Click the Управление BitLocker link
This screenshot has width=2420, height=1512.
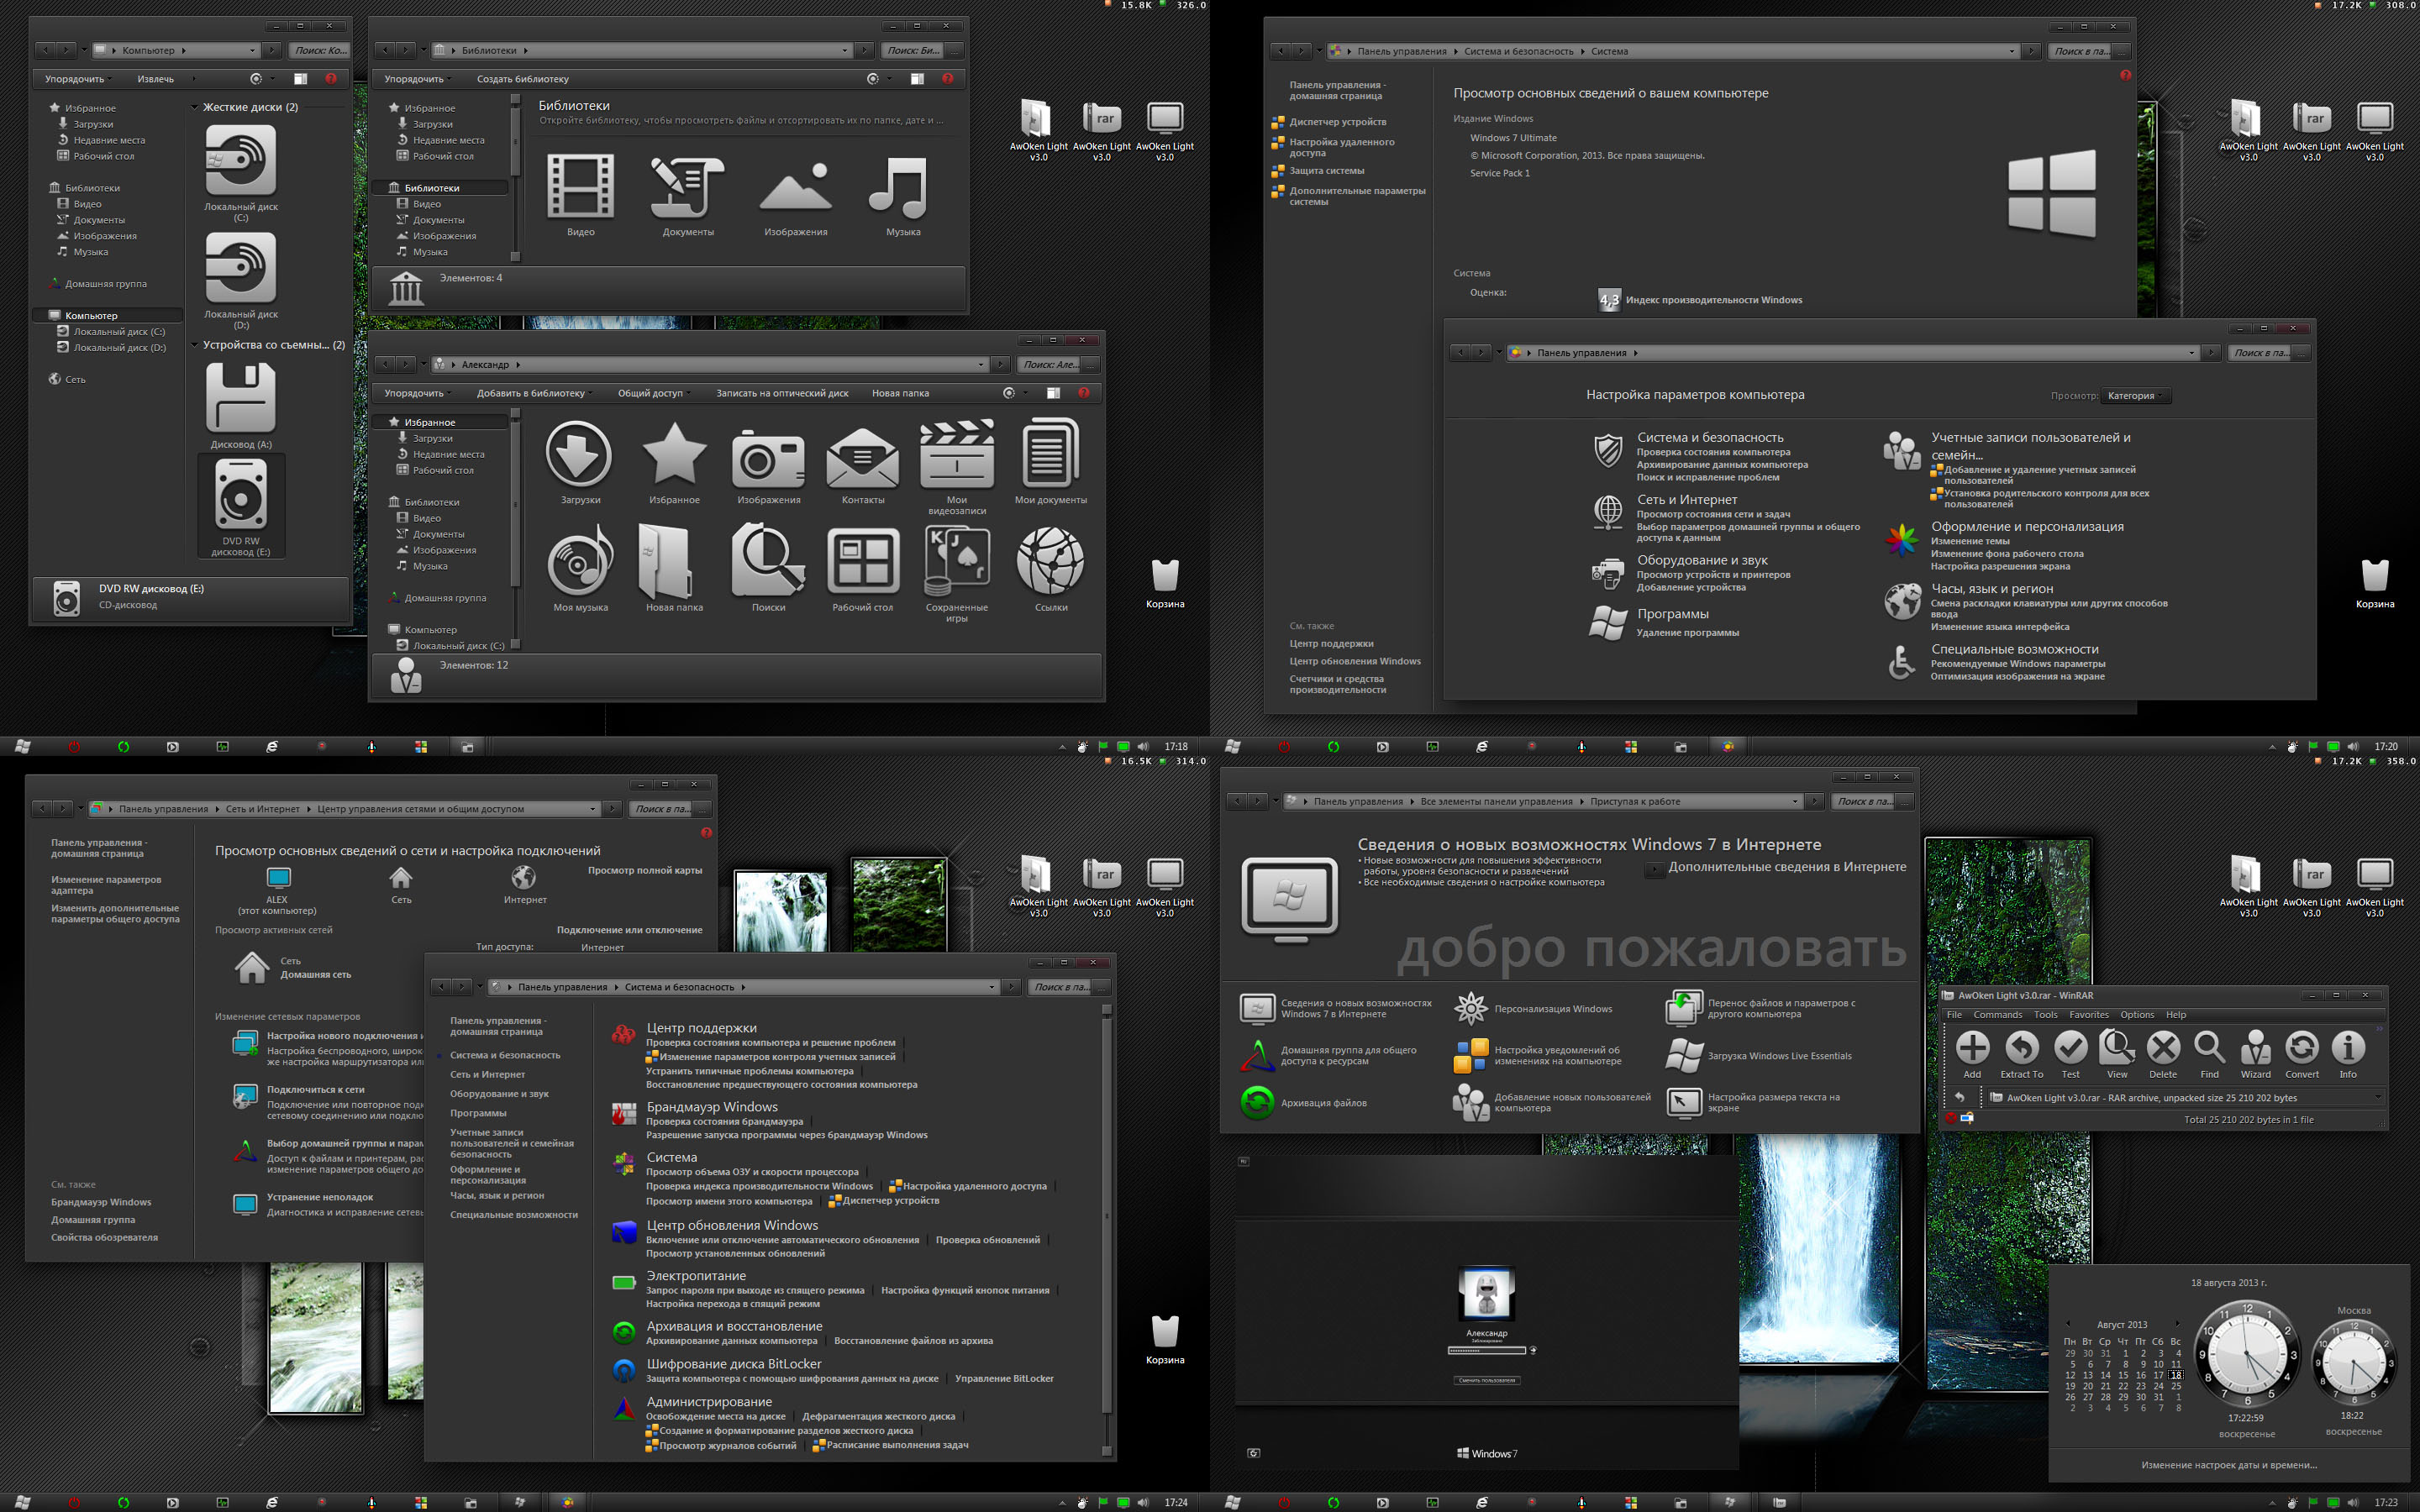click(1009, 1378)
